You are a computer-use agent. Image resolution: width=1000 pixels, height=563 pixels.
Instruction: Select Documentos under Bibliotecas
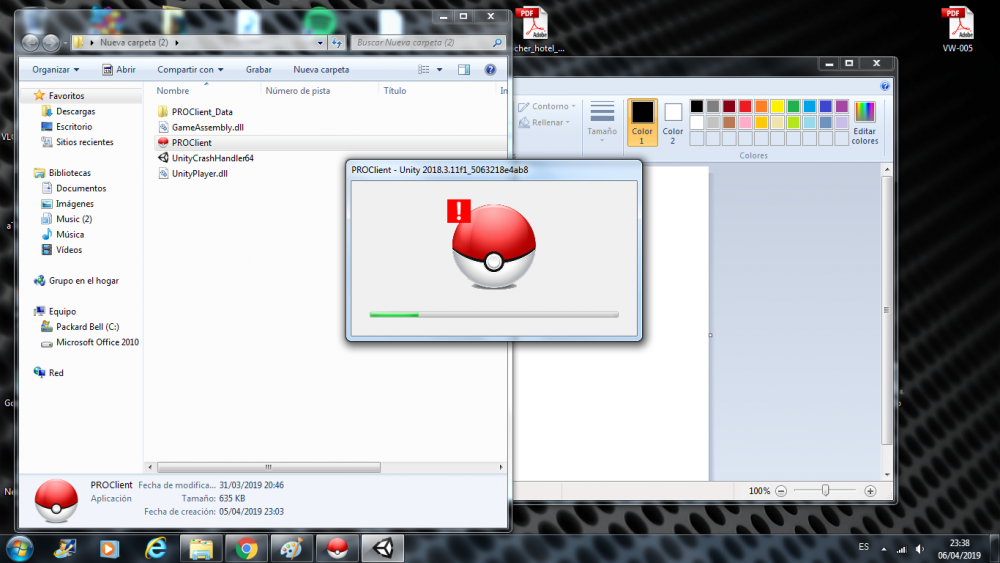80,188
